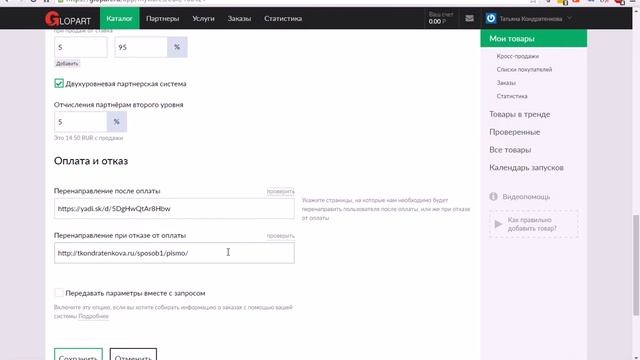Click the user avatar power icon

click(x=491, y=18)
